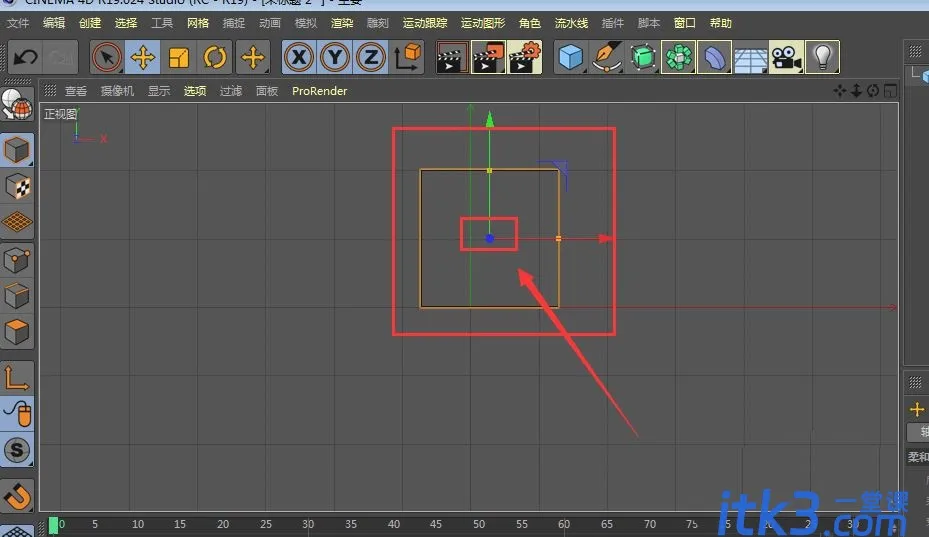Open the 运动图形 menu
This screenshot has height=537, width=929.
click(x=483, y=23)
